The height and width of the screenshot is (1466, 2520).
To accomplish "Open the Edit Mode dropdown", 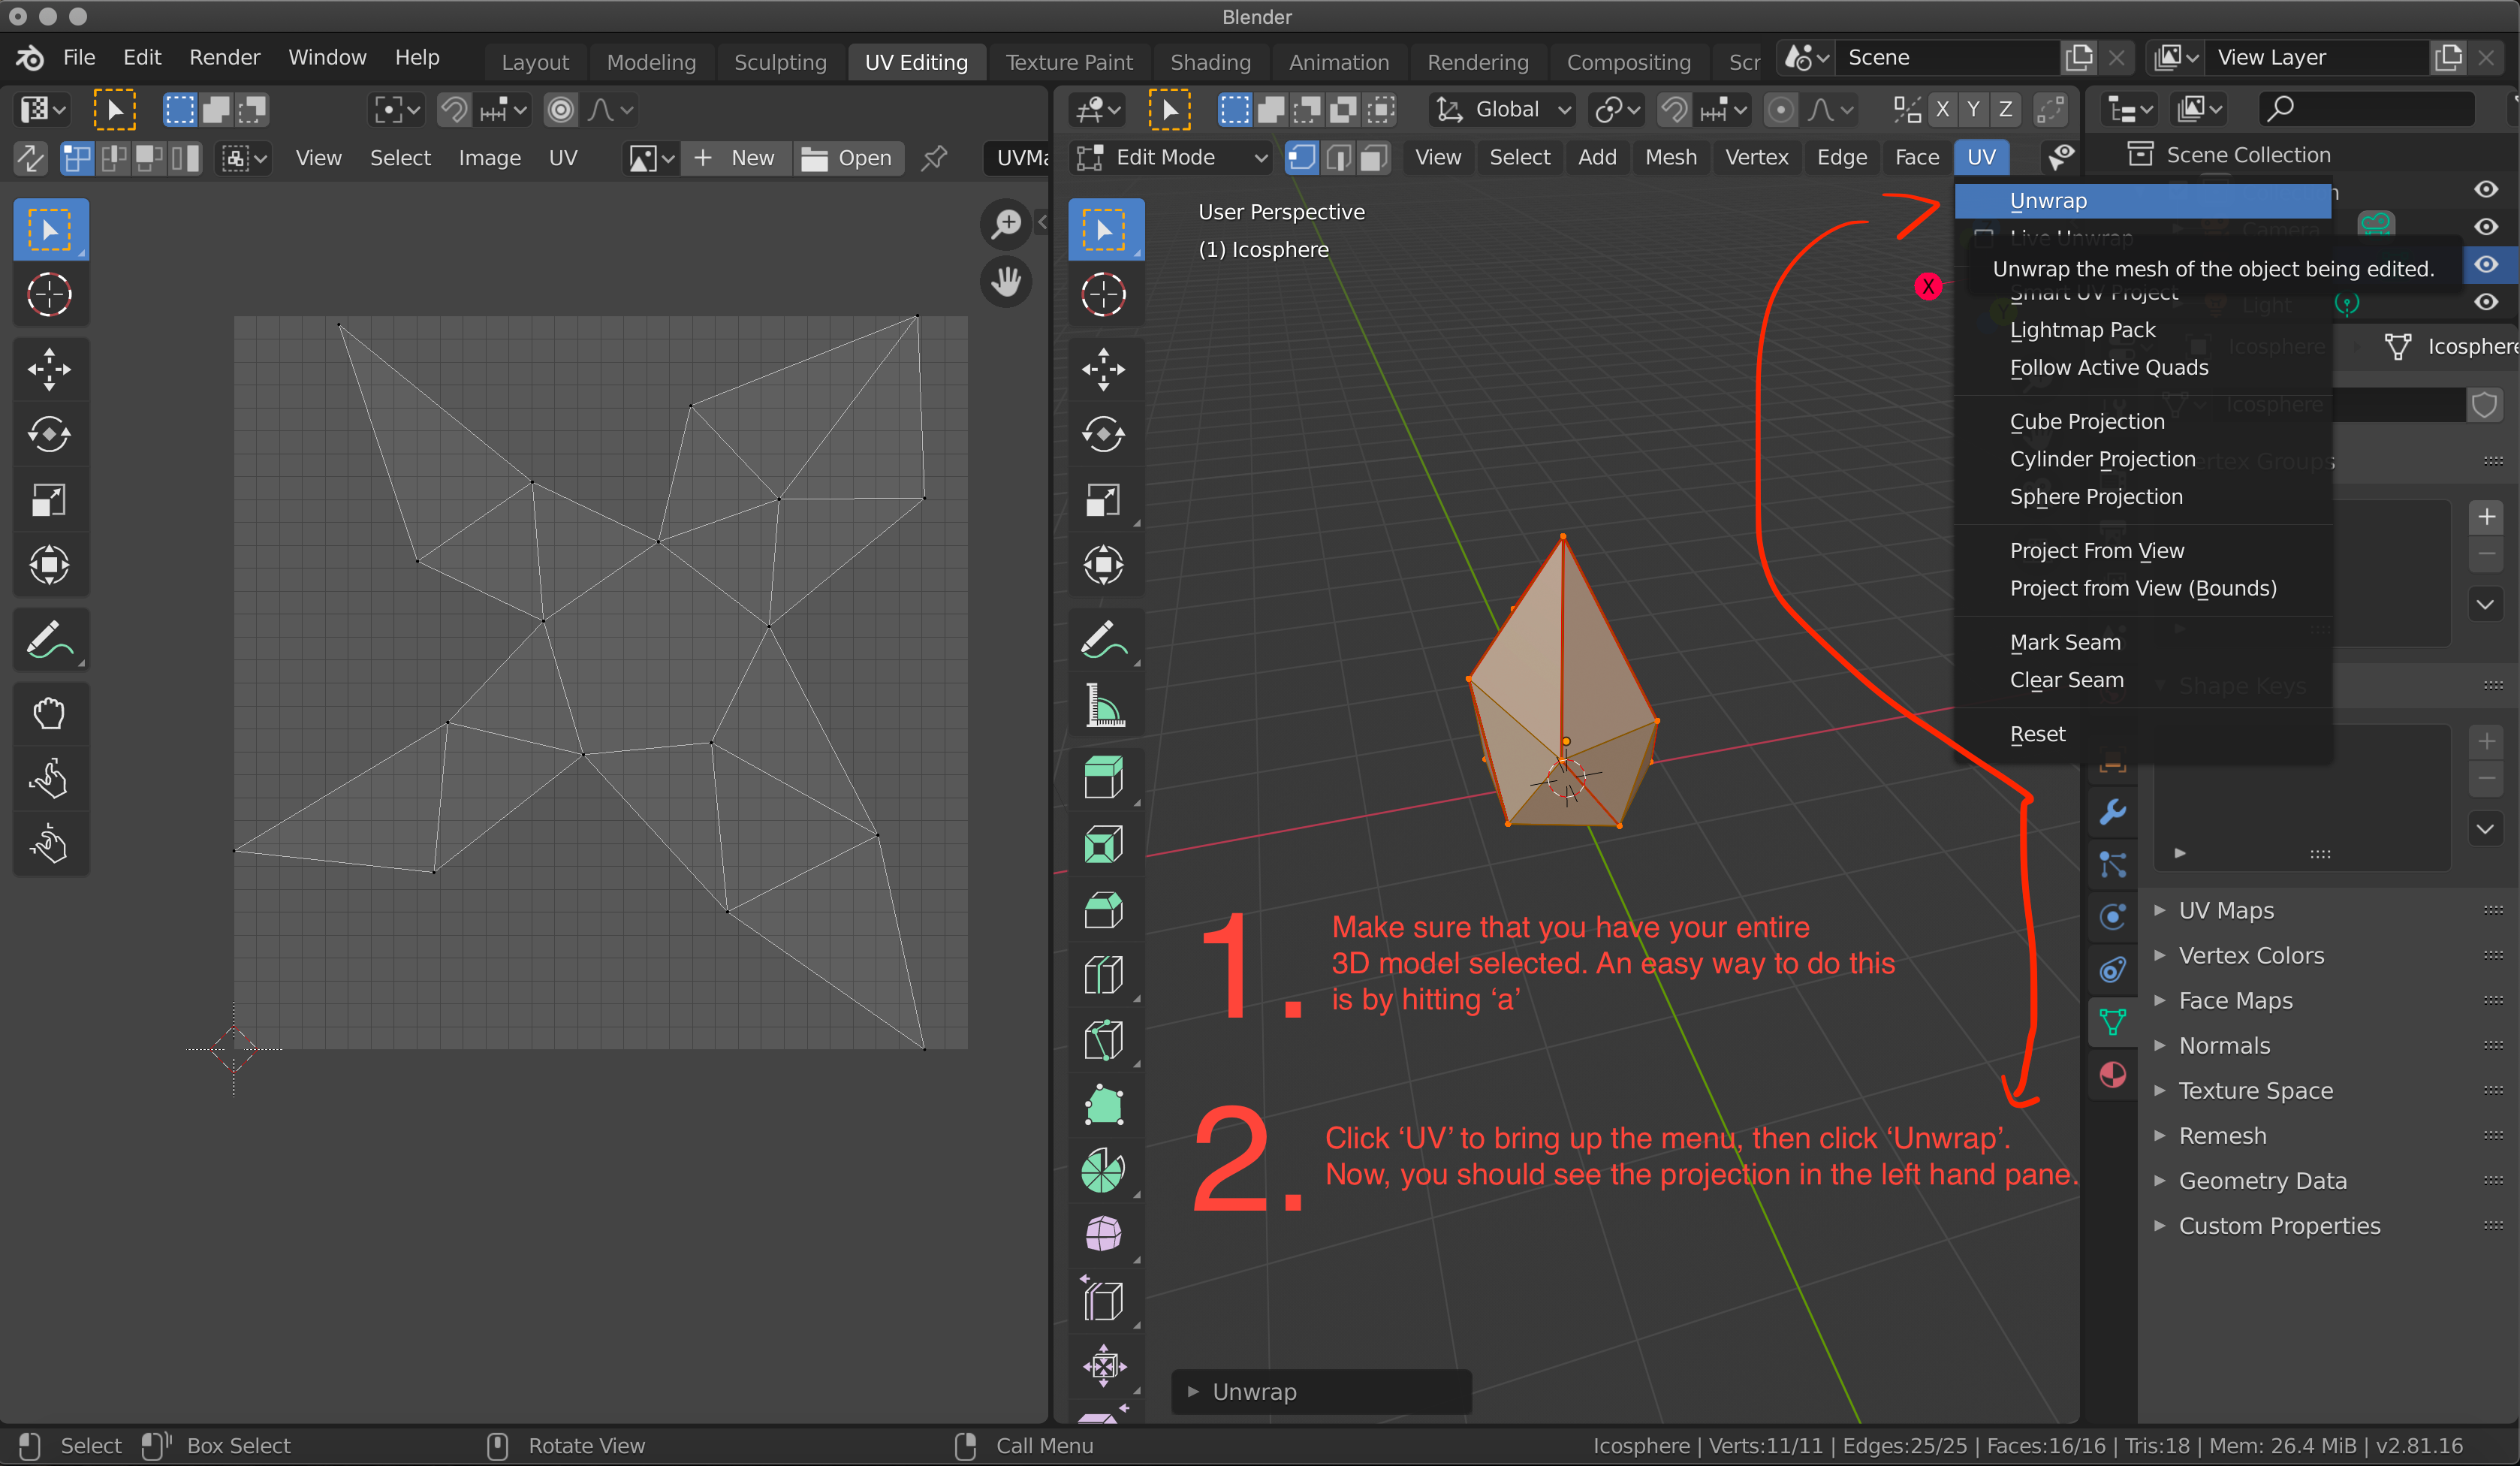I will tap(1172, 158).
